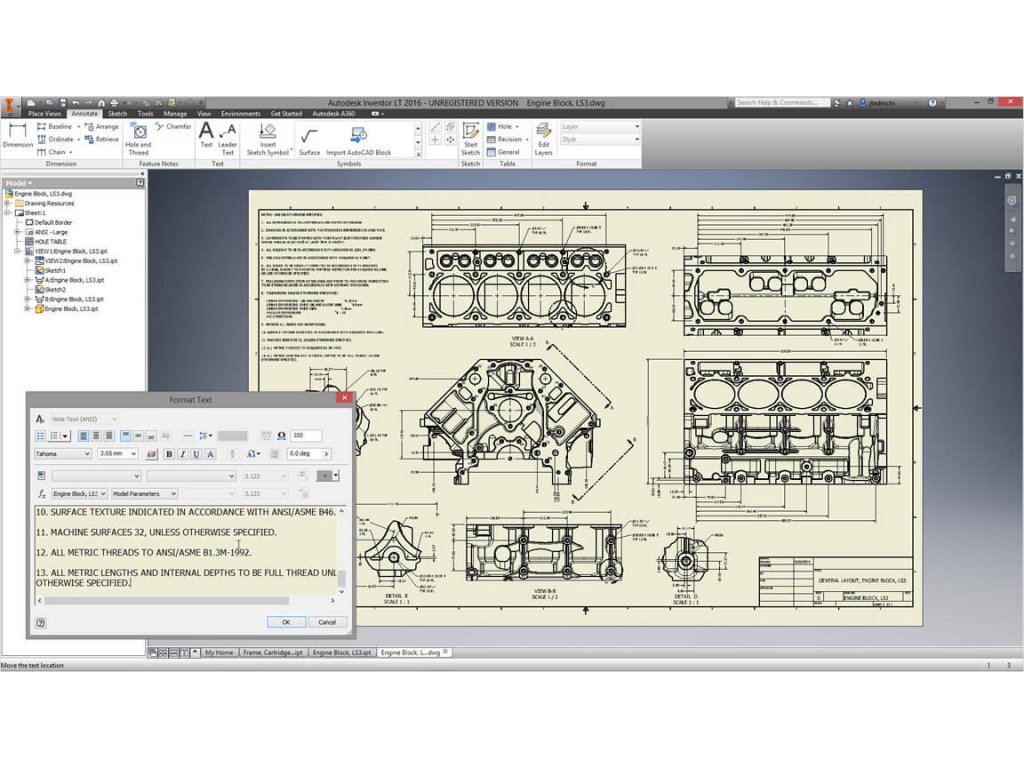
Task: Open the Engine Block, LS3.ipt document tab
Action: 342,652
